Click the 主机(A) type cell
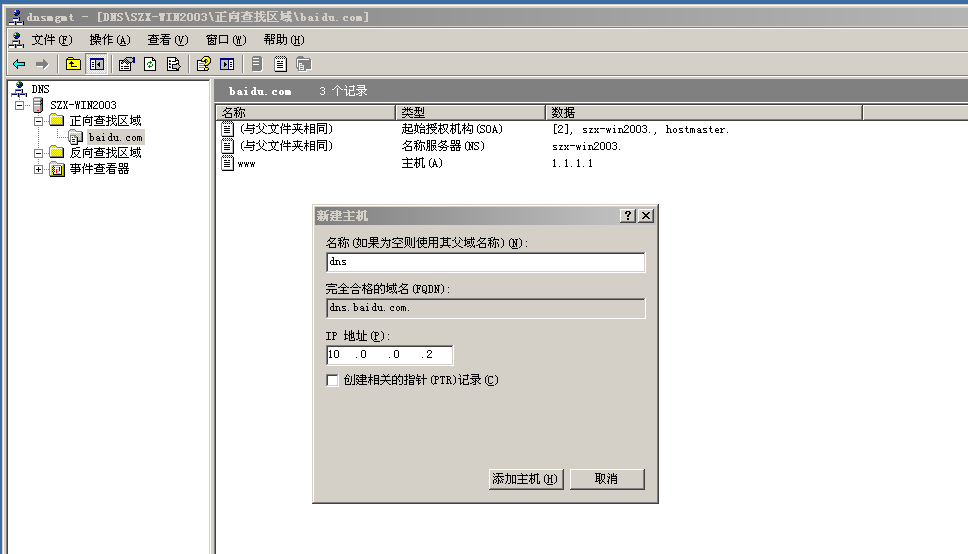 point(422,163)
